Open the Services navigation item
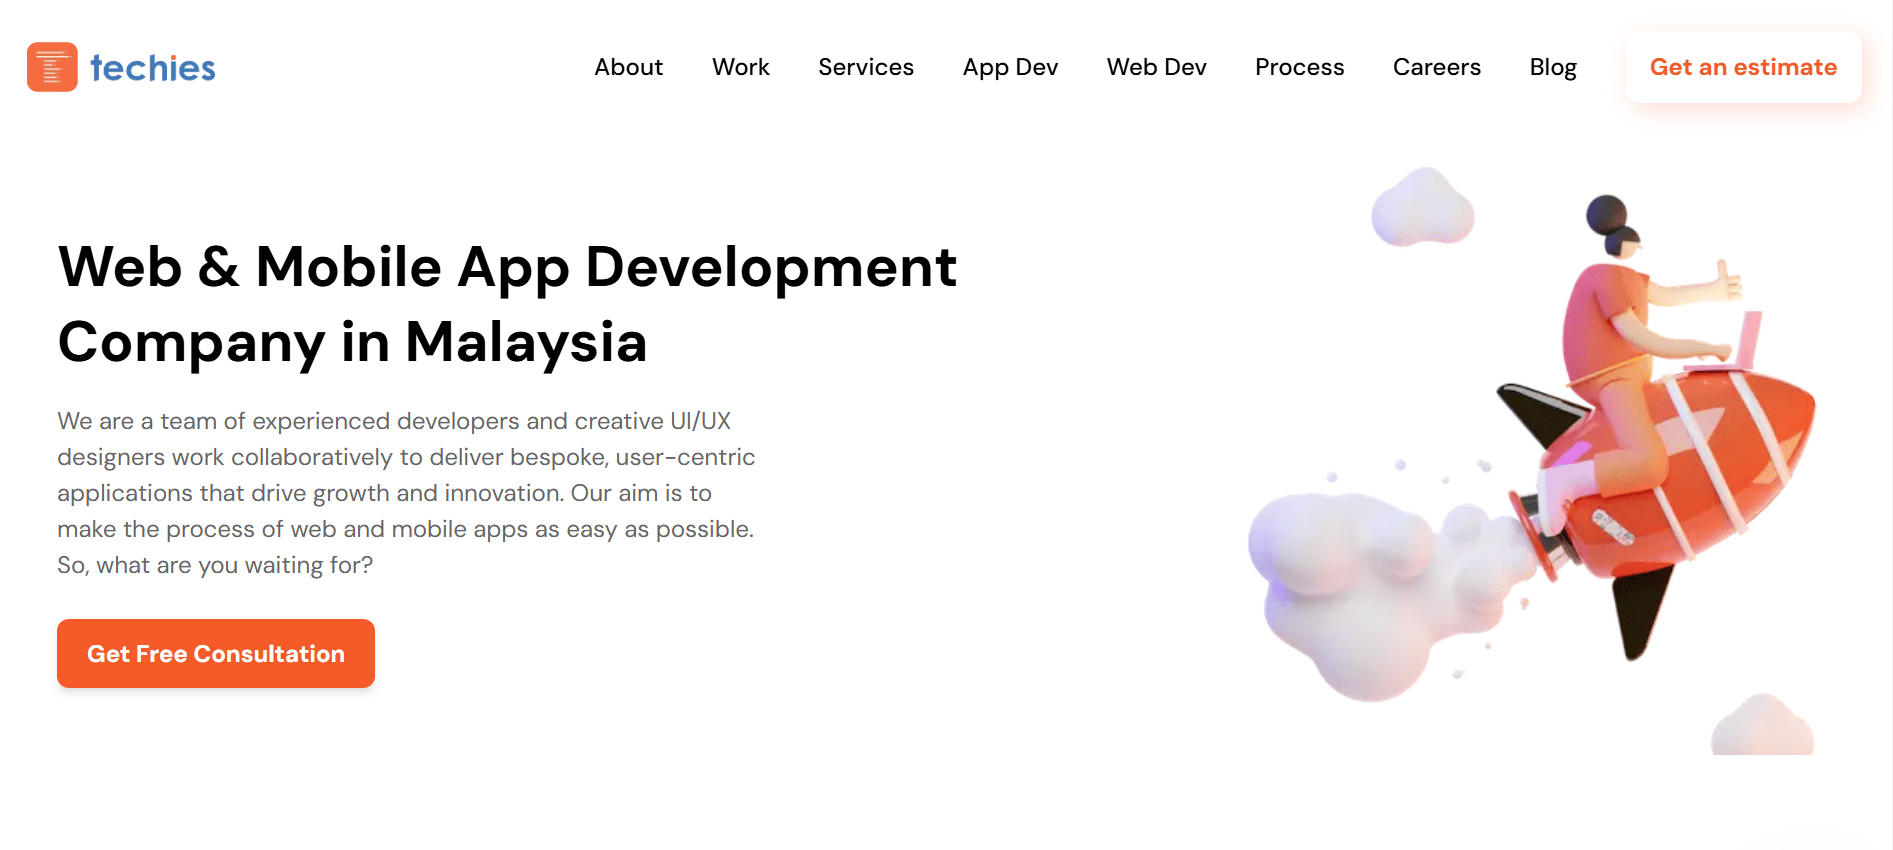Viewport: 1893px width, 850px height. pos(865,67)
